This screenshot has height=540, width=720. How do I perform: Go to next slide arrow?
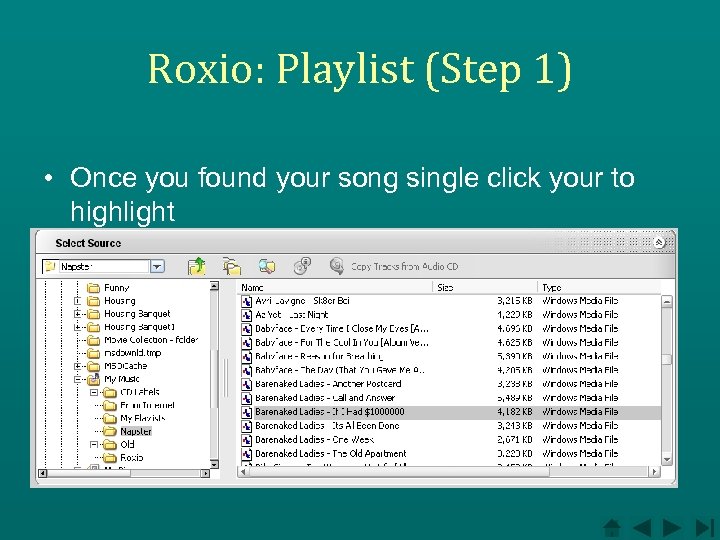pos(671,528)
